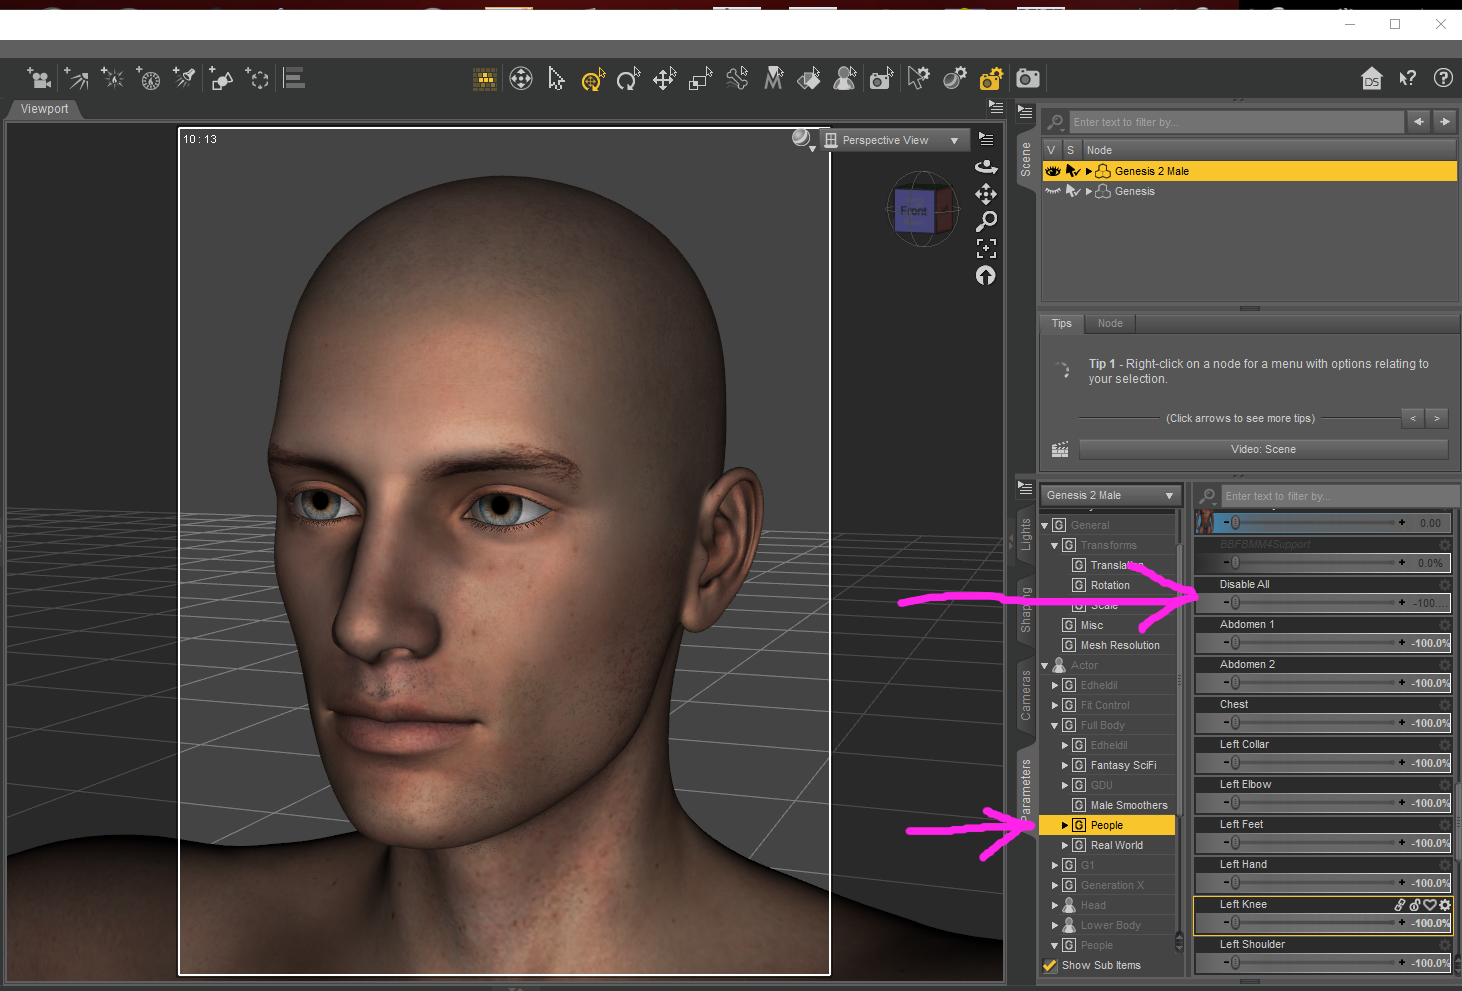Click the viewport zoom magnifier icon
The height and width of the screenshot is (991, 1462).
(x=986, y=221)
